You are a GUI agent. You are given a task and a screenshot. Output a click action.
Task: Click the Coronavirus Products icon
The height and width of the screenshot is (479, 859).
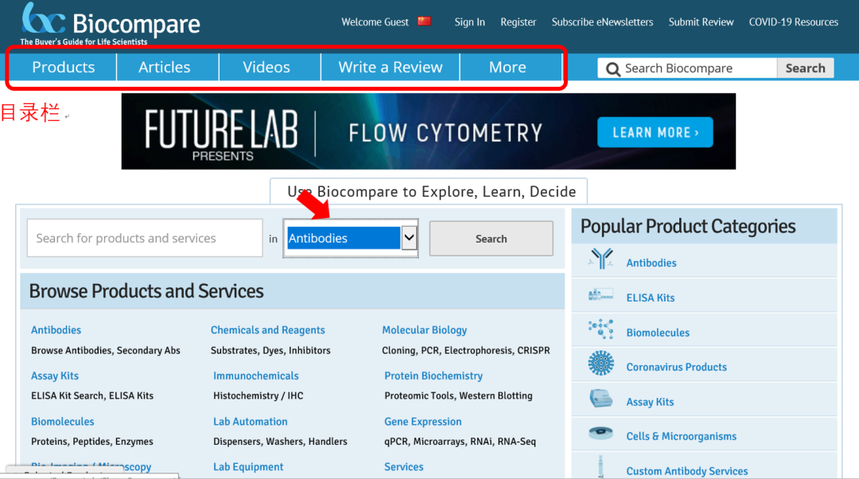click(x=601, y=364)
